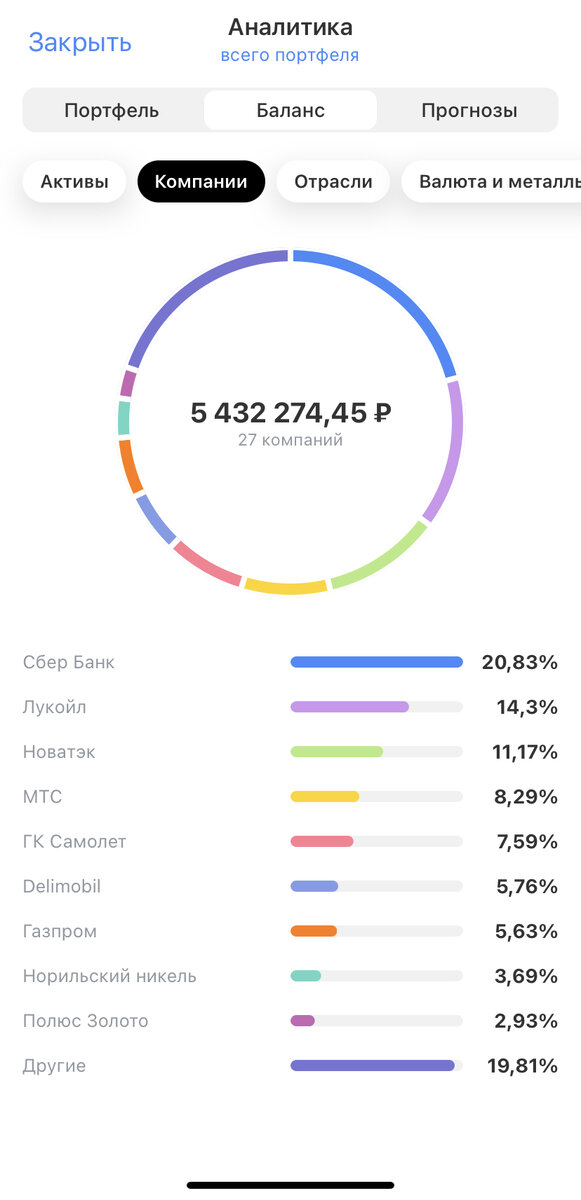Select the Баланс tab
The width and height of the screenshot is (581, 1200).
point(290,110)
